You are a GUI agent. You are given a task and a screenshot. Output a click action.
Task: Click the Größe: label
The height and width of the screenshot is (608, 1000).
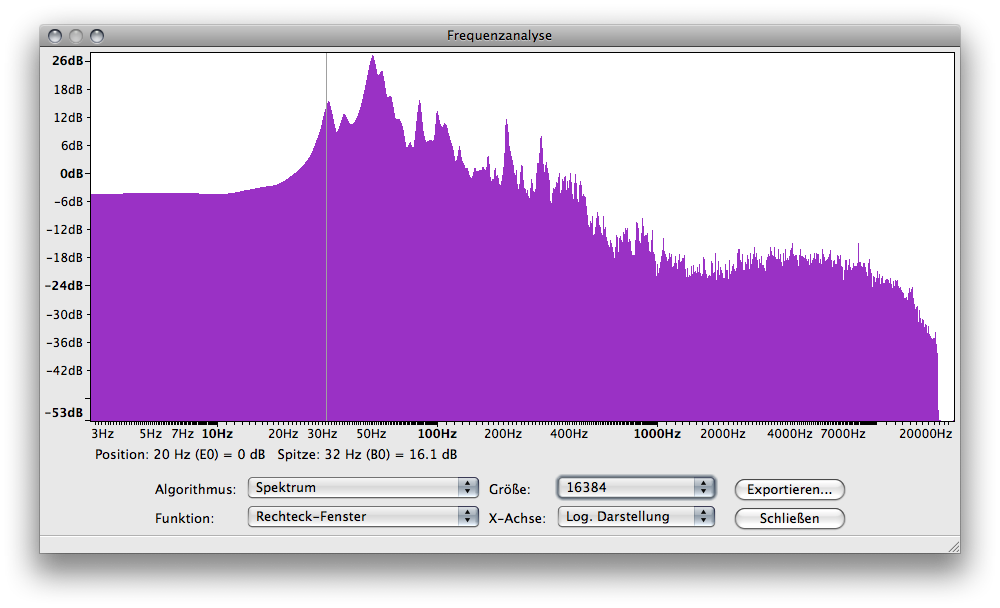510,489
